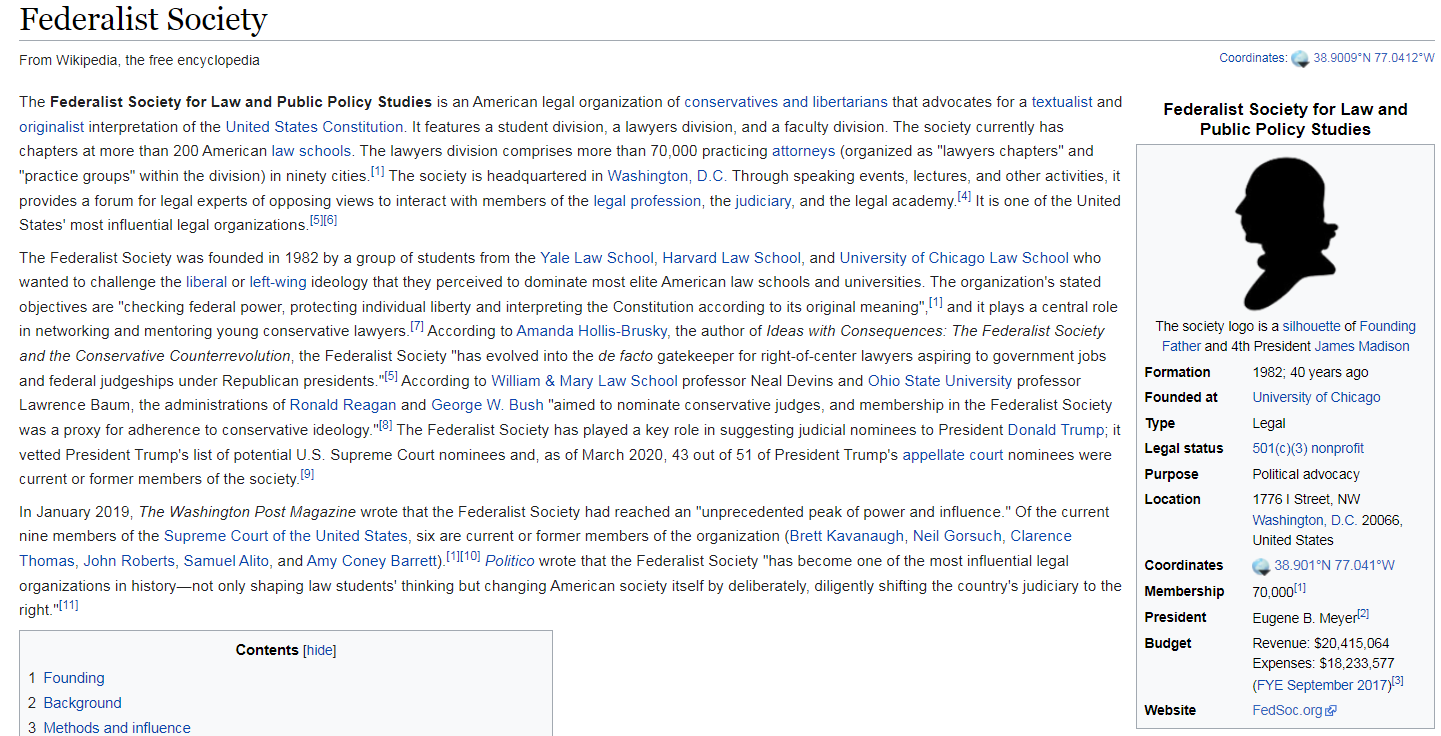Open the legal profession link
This screenshot has height=736, width=1441.
(647, 201)
